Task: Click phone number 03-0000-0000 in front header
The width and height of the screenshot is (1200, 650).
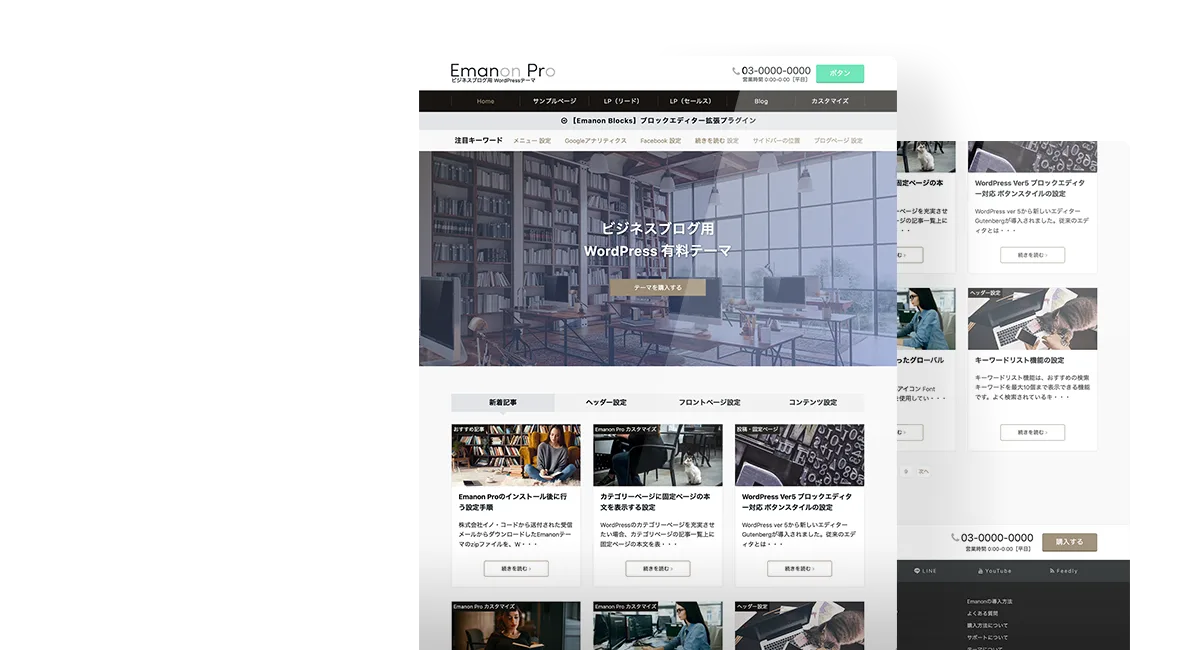Action: (x=776, y=71)
